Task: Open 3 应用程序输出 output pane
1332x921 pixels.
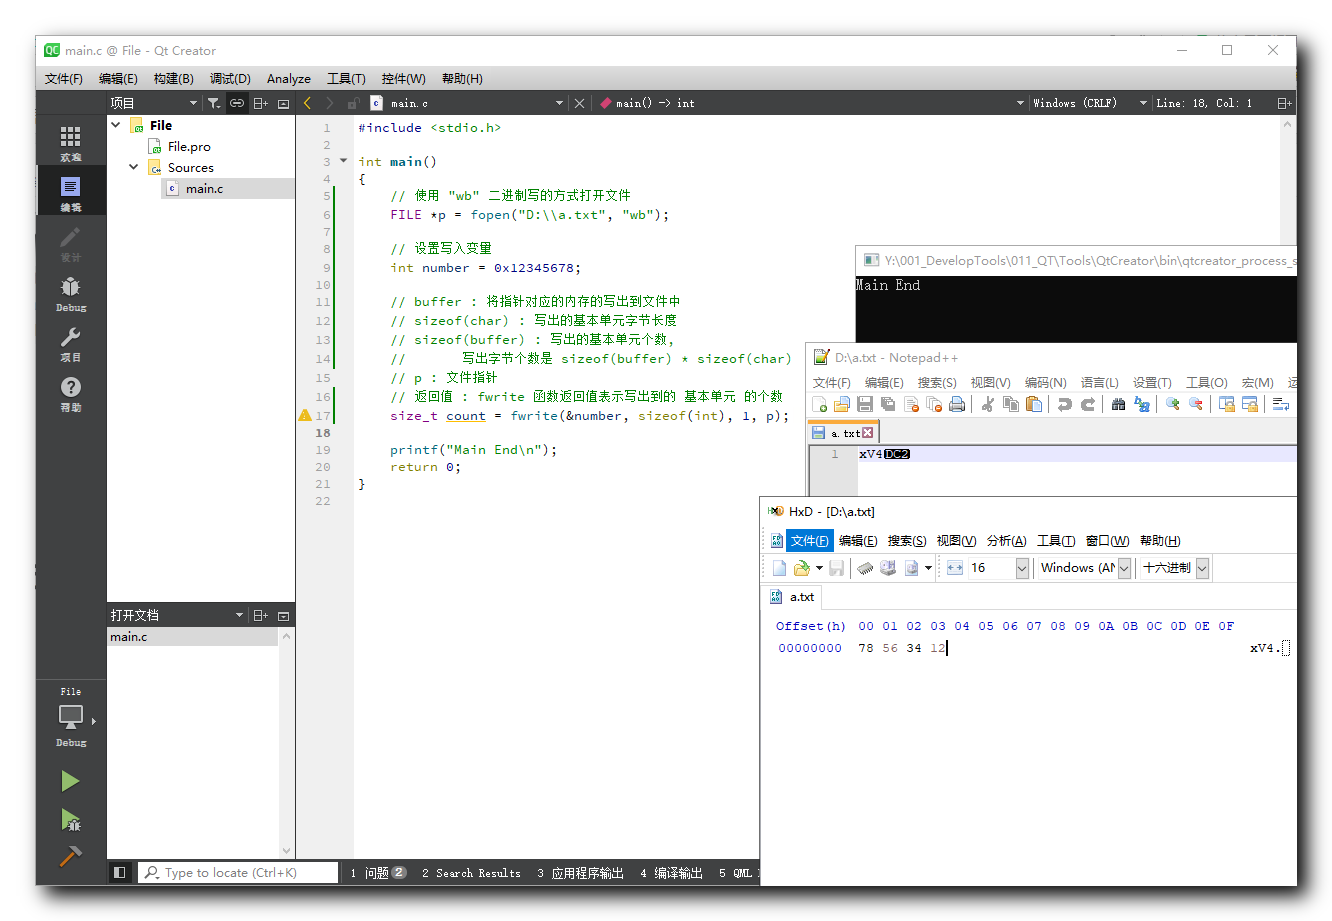Action: point(580,873)
